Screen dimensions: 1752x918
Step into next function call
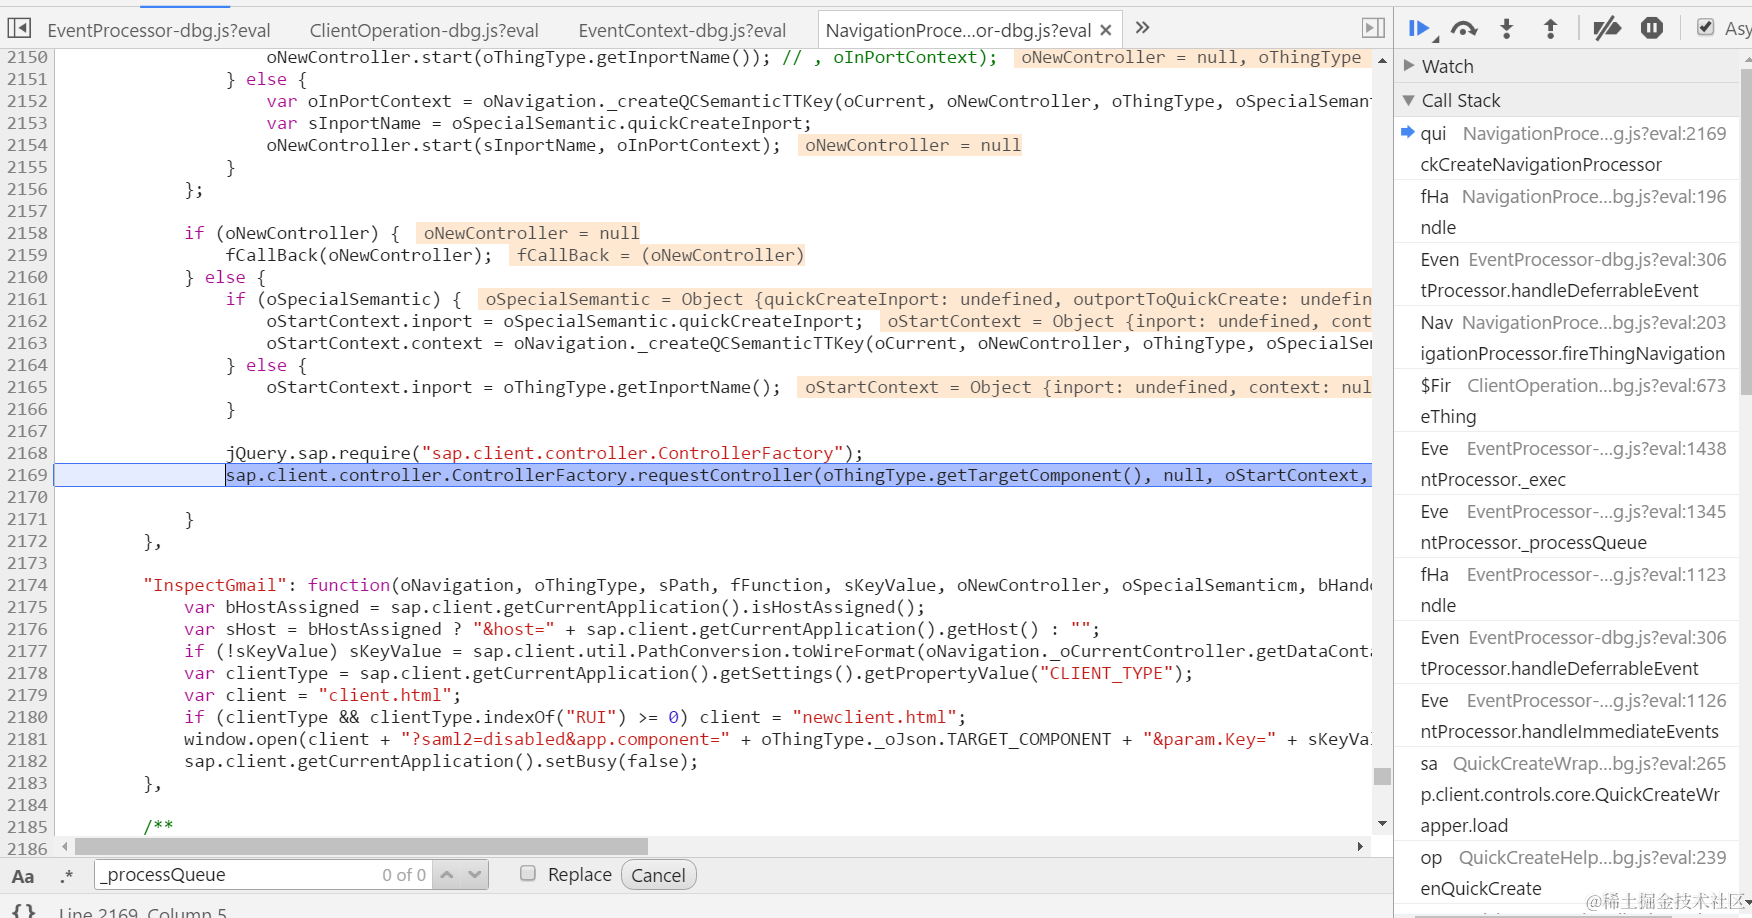1507,29
